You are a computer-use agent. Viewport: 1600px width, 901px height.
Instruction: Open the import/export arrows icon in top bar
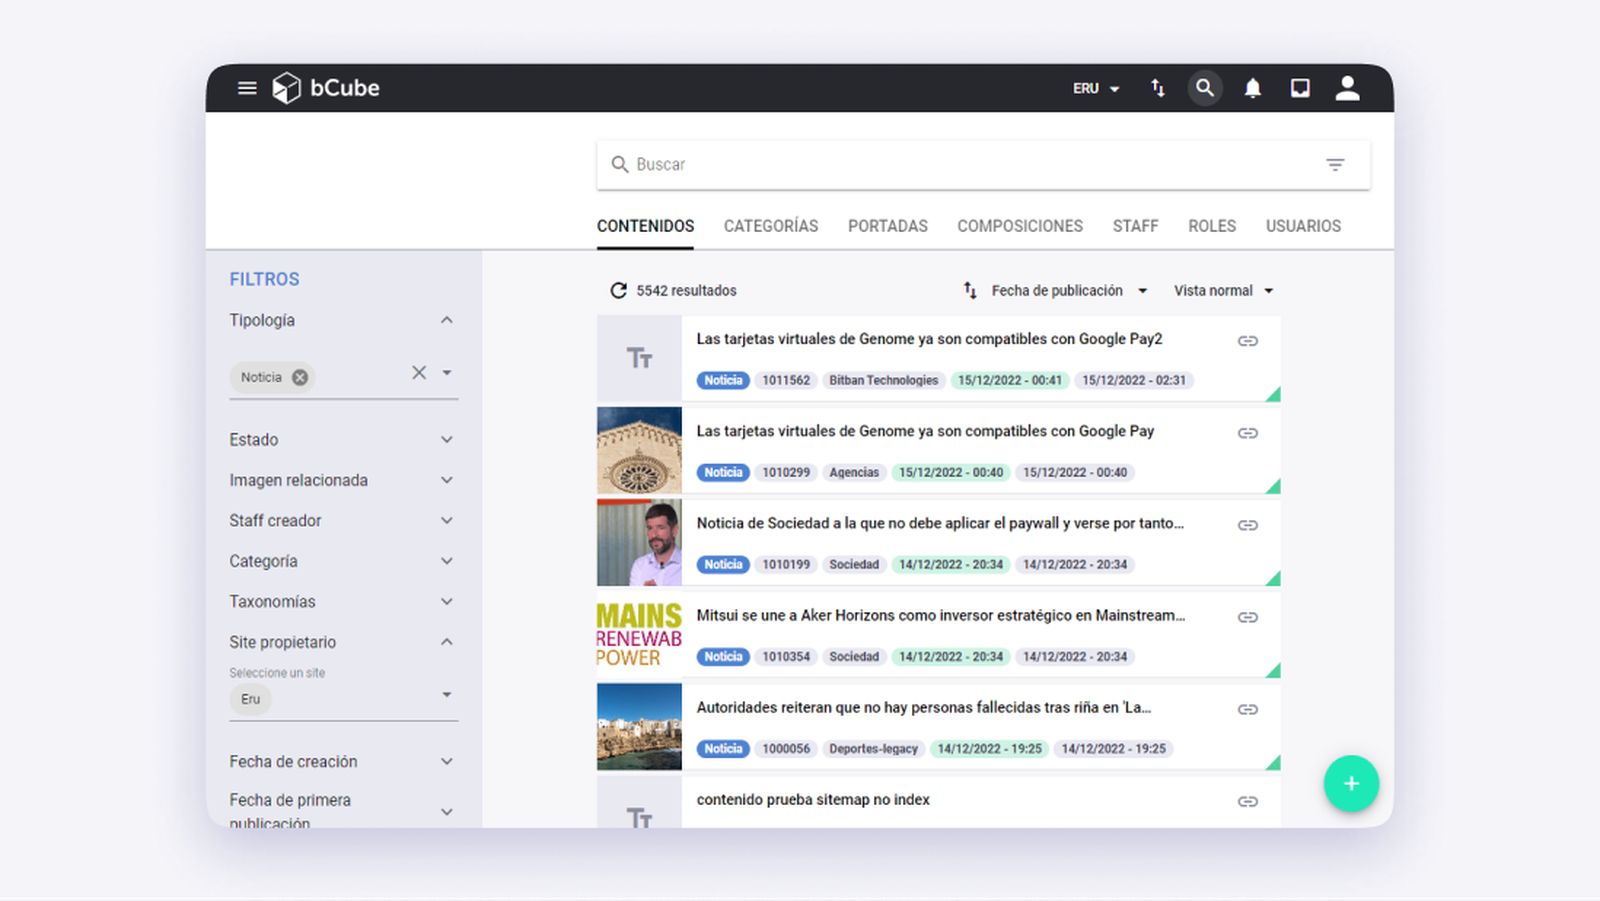[x=1157, y=88]
